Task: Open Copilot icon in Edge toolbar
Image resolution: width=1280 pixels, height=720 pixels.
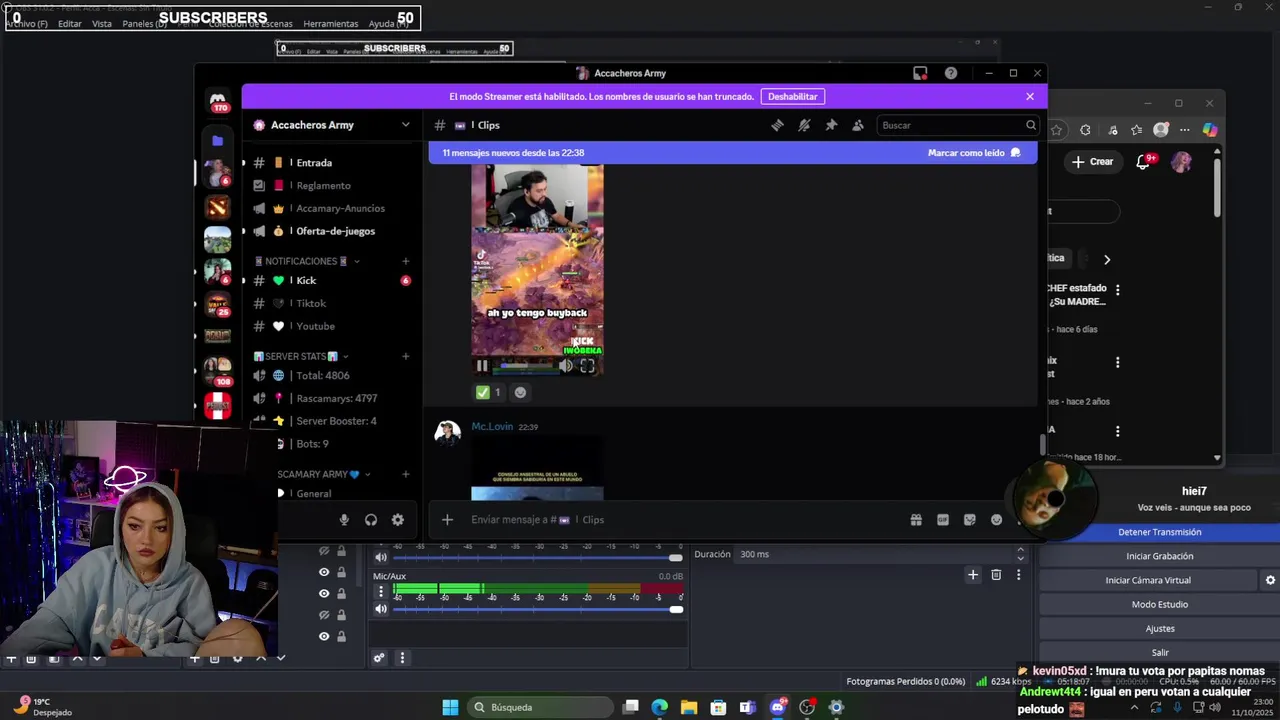Action: [1210, 130]
